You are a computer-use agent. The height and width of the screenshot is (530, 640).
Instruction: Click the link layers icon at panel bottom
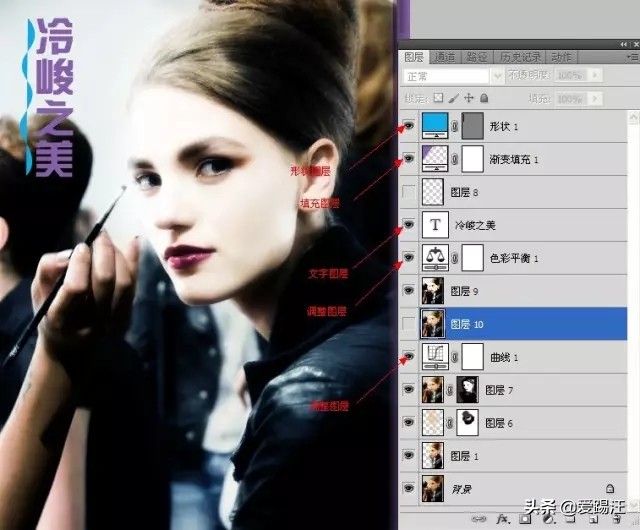click(478, 520)
